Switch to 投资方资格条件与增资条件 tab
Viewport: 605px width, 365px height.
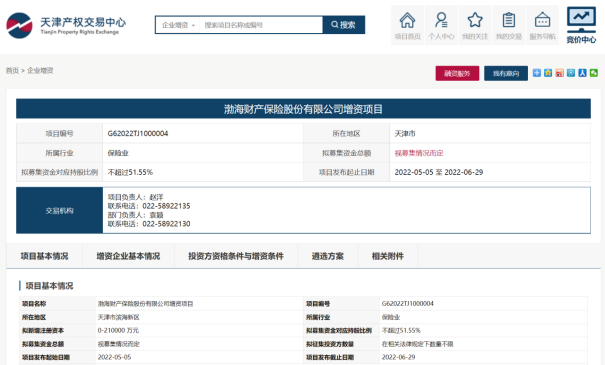[236, 256]
